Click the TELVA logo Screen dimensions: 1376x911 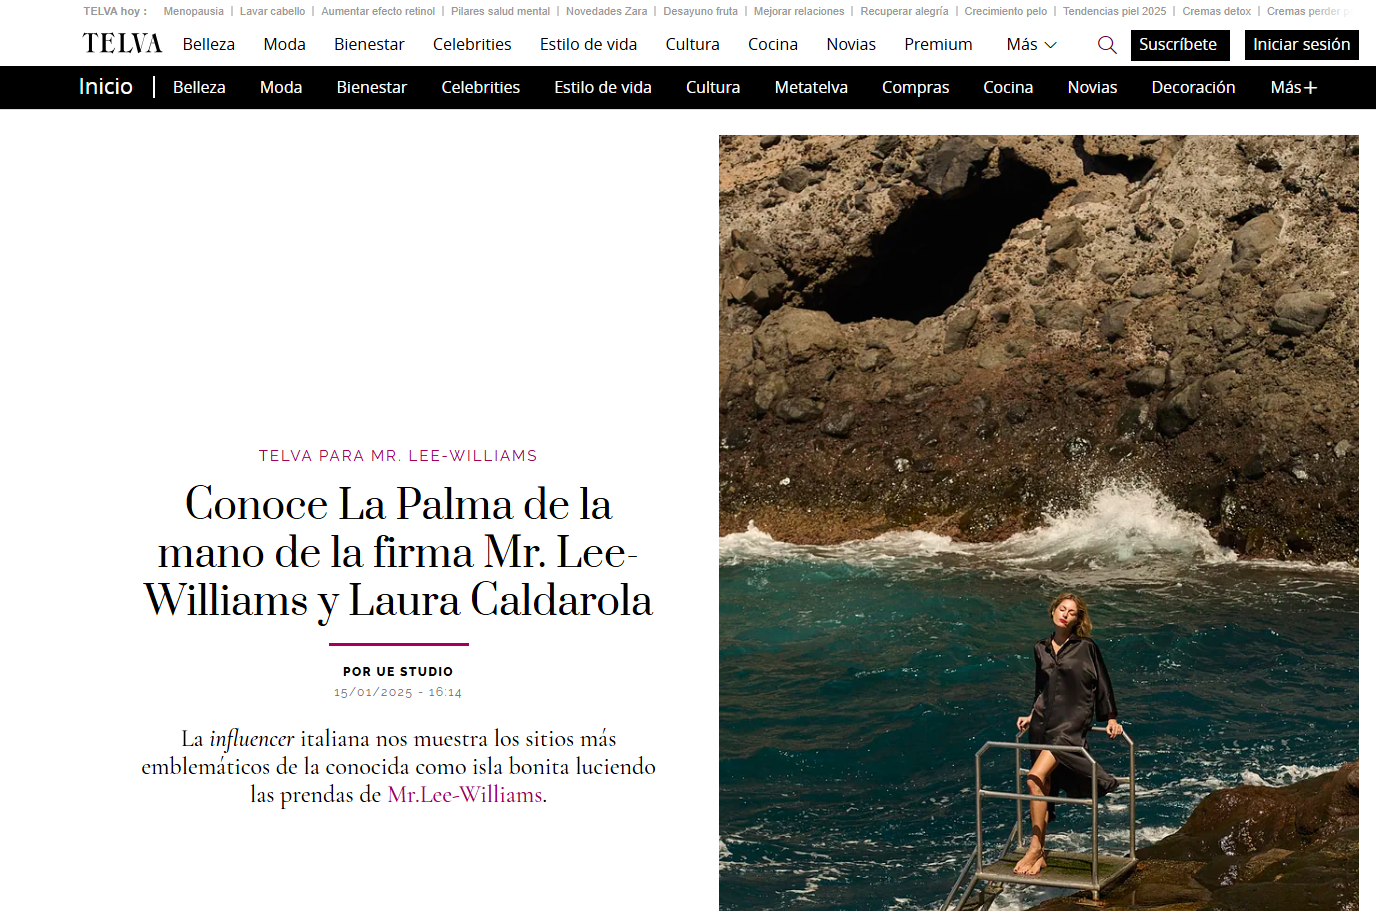(122, 44)
